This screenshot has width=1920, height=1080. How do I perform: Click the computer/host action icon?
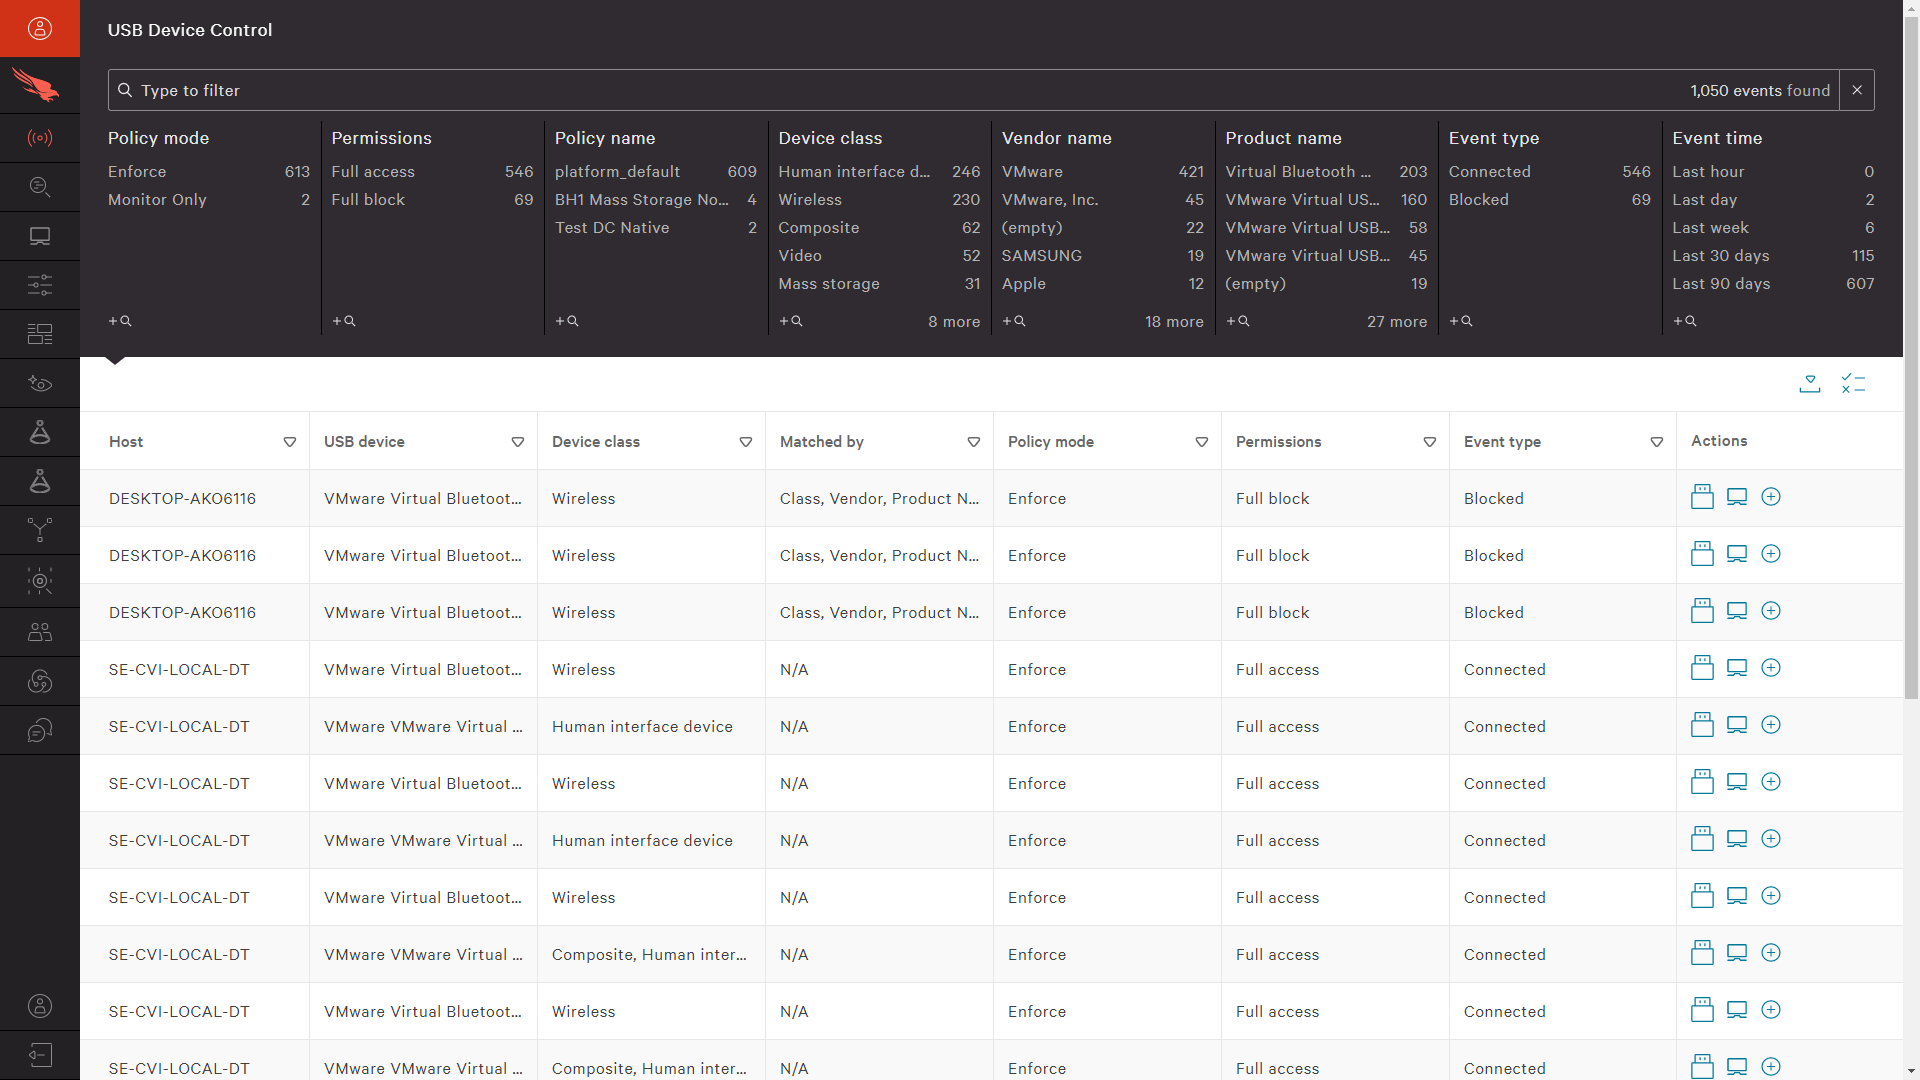[x=1737, y=497]
